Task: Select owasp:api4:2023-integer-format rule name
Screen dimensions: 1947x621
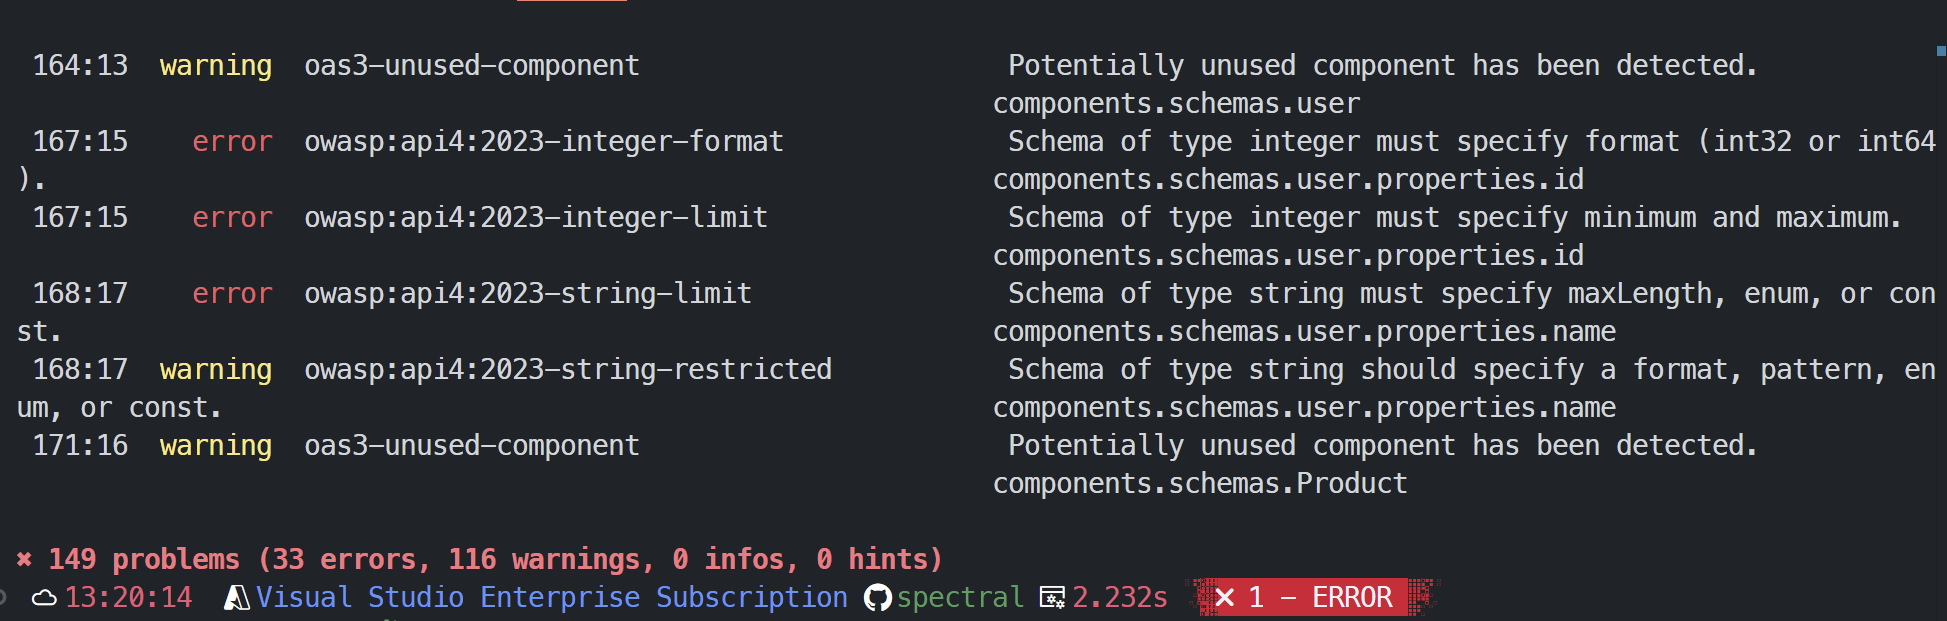Action: point(544,142)
